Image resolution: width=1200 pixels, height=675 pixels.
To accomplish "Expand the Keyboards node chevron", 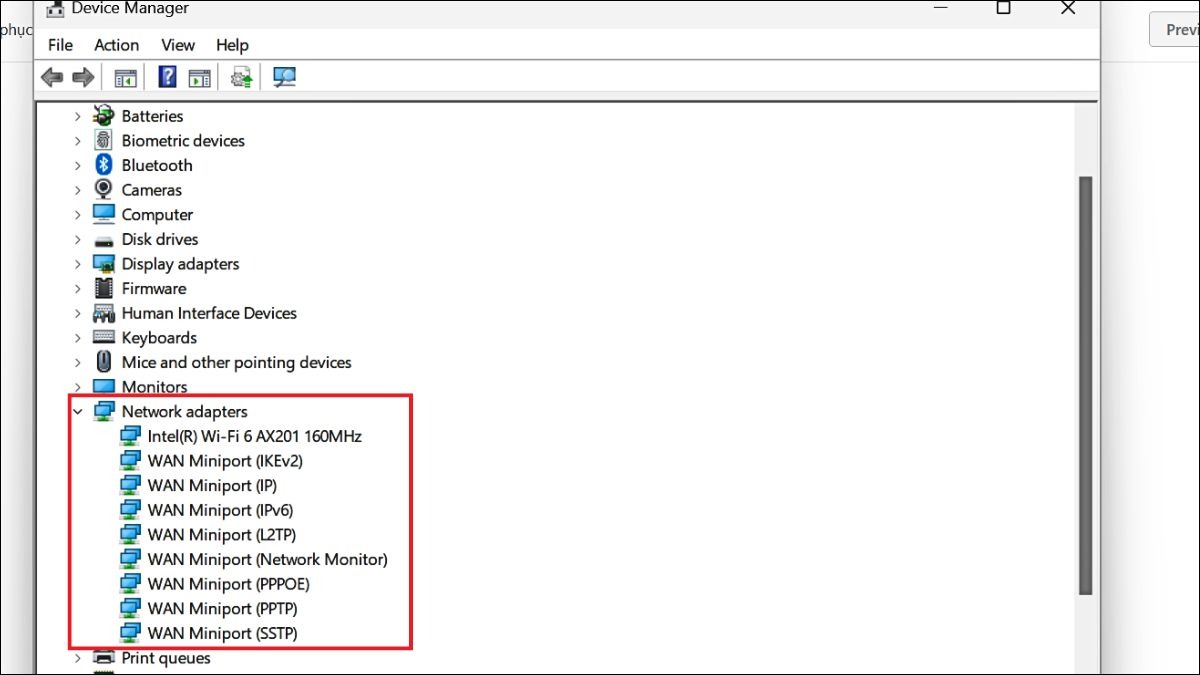I will point(78,338).
